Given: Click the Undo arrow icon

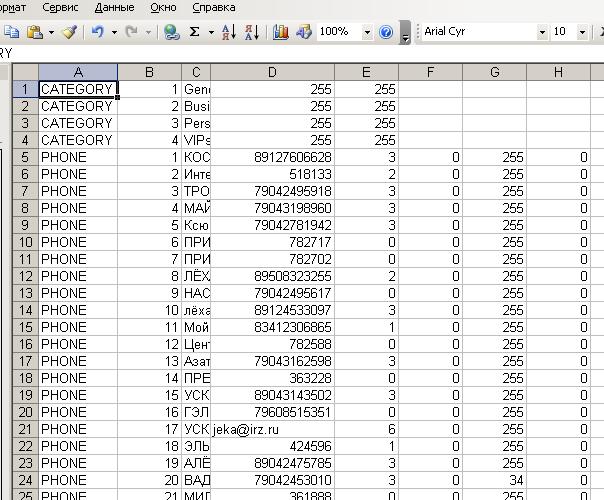Looking at the screenshot, I should pyautogui.click(x=97, y=32).
